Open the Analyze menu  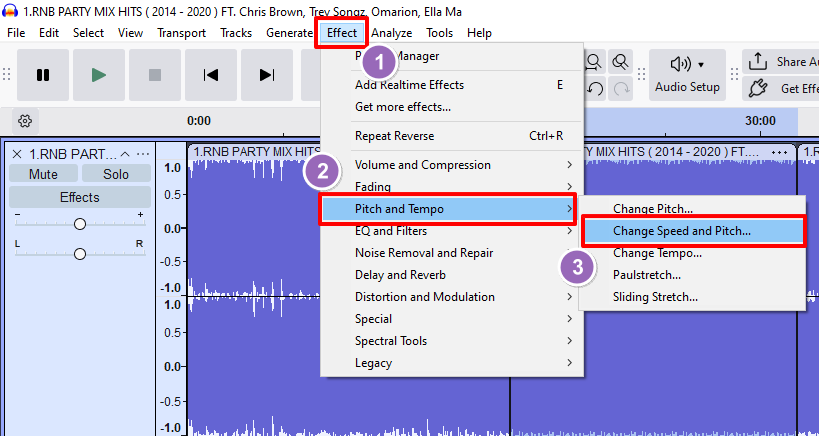click(x=392, y=33)
